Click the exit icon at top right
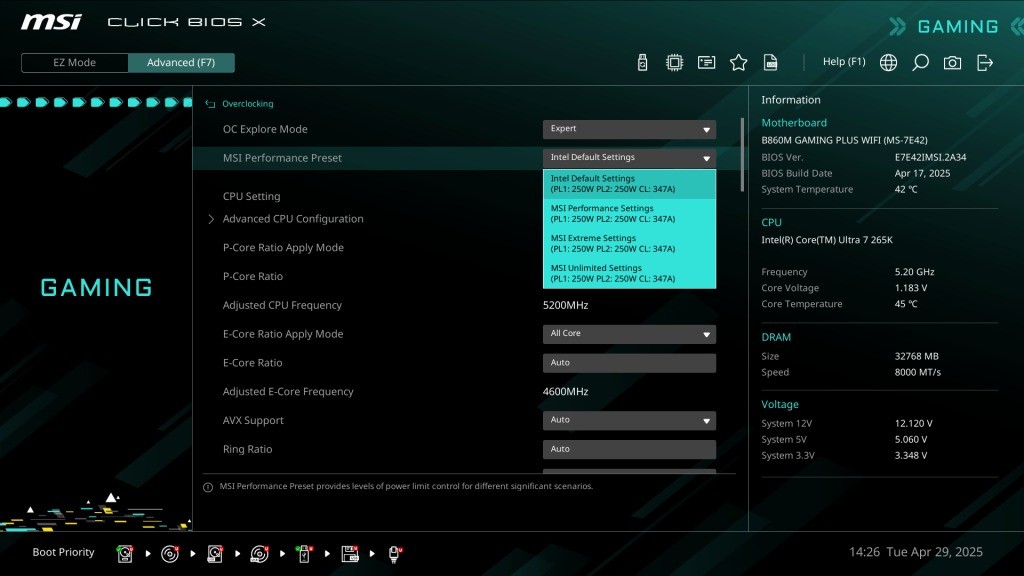The image size is (1024, 576). 985,63
